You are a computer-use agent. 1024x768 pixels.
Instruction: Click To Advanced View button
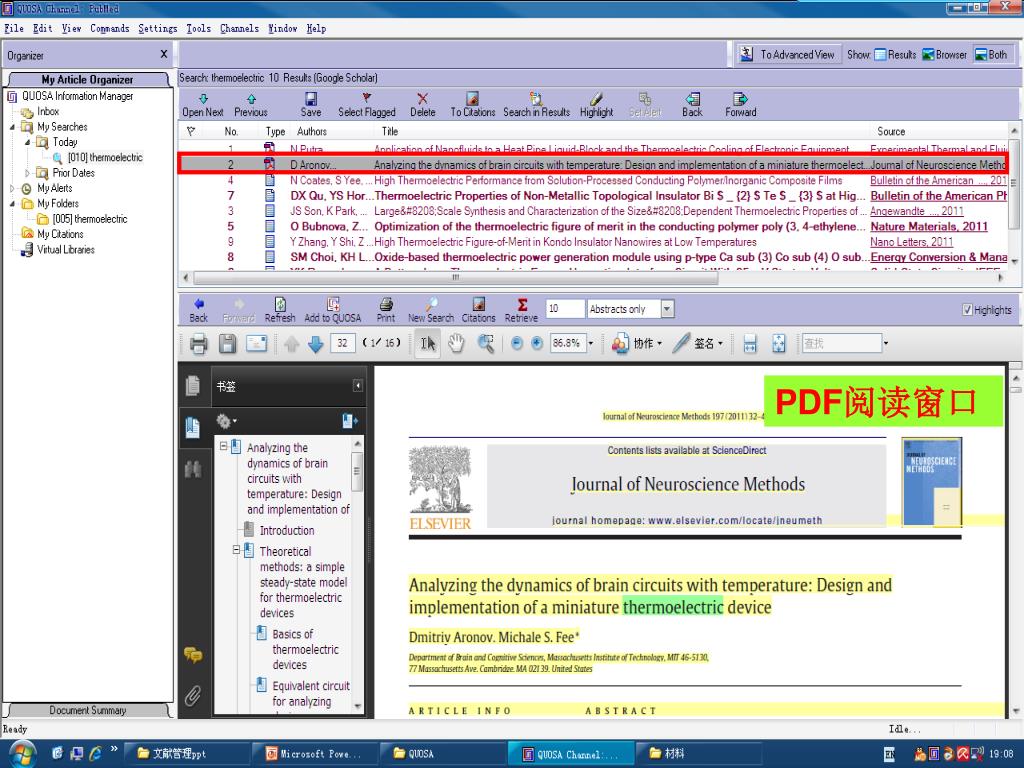(788, 55)
